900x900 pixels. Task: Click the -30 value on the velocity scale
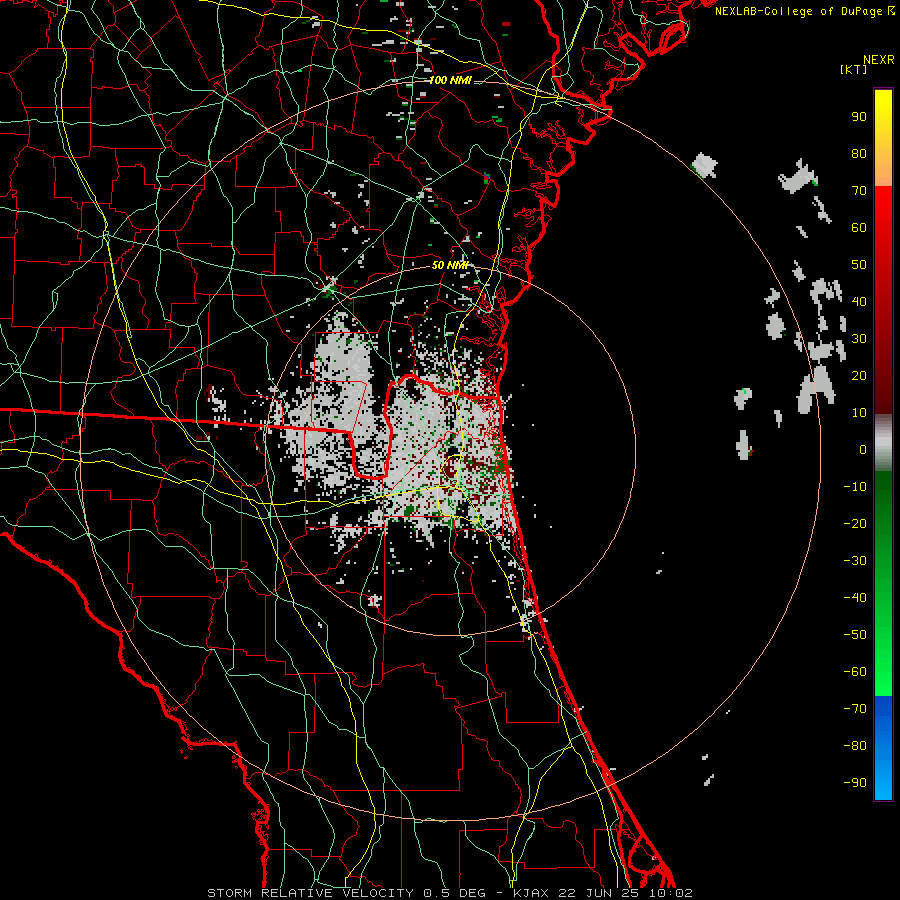click(855, 561)
